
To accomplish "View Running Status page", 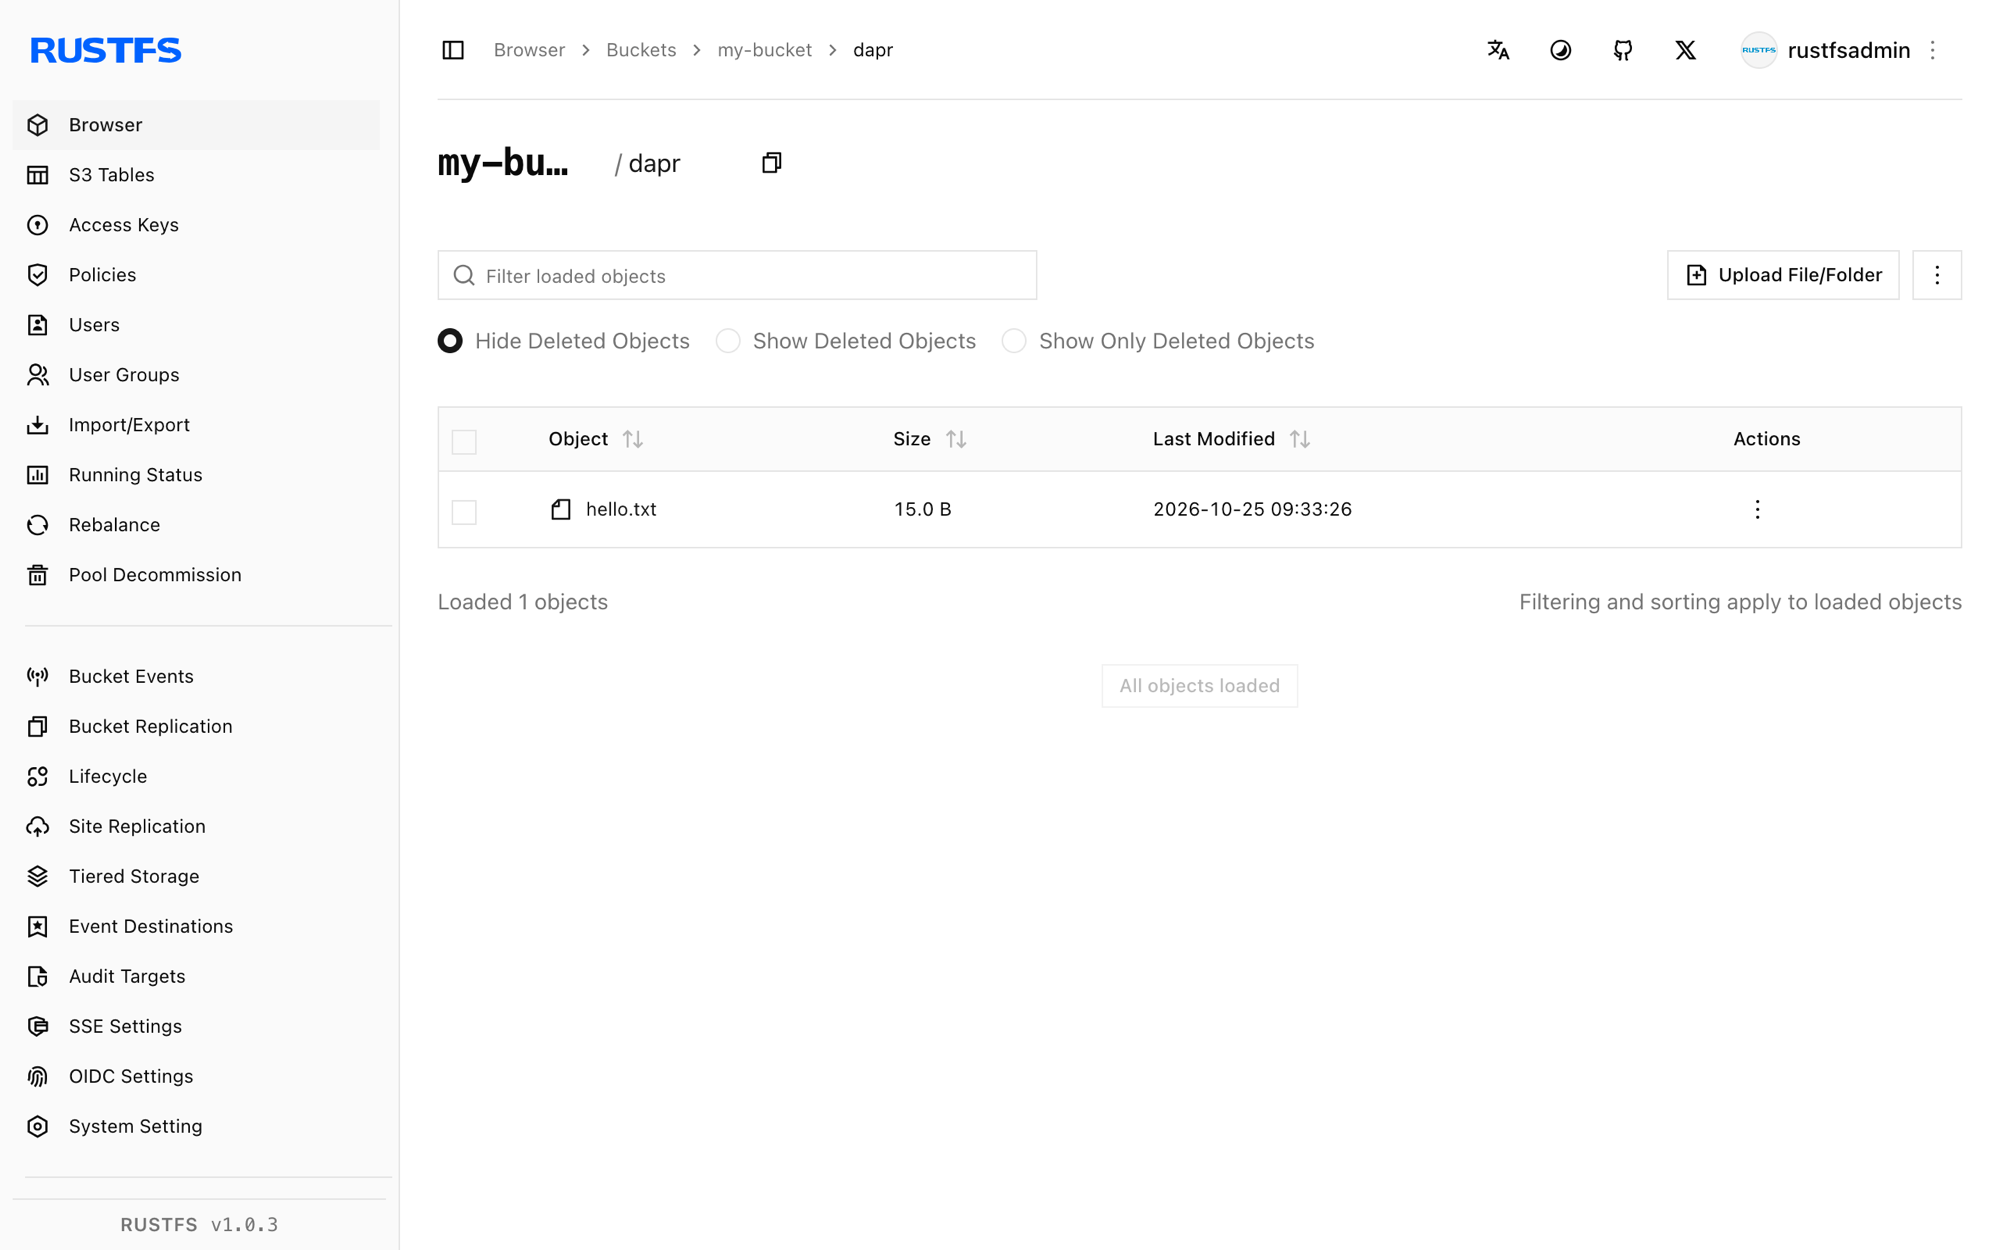I will pyautogui.click(x=196, y=475).
